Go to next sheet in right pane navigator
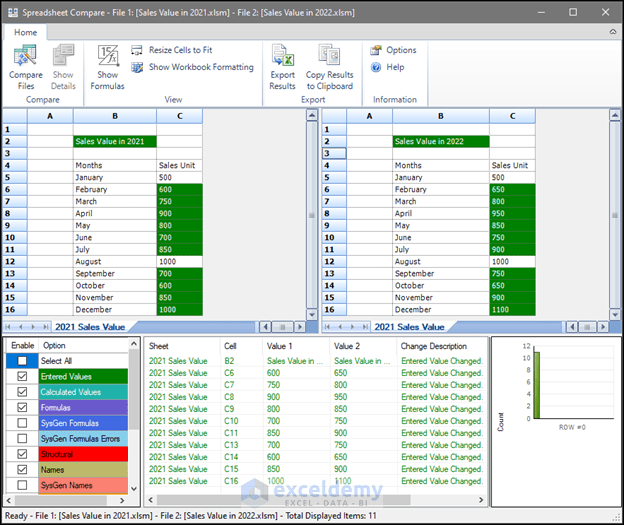 (x=353, y=327)
